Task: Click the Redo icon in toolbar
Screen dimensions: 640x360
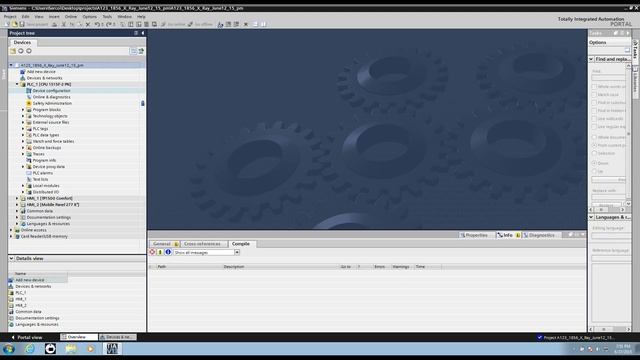Action: (109, 24)
